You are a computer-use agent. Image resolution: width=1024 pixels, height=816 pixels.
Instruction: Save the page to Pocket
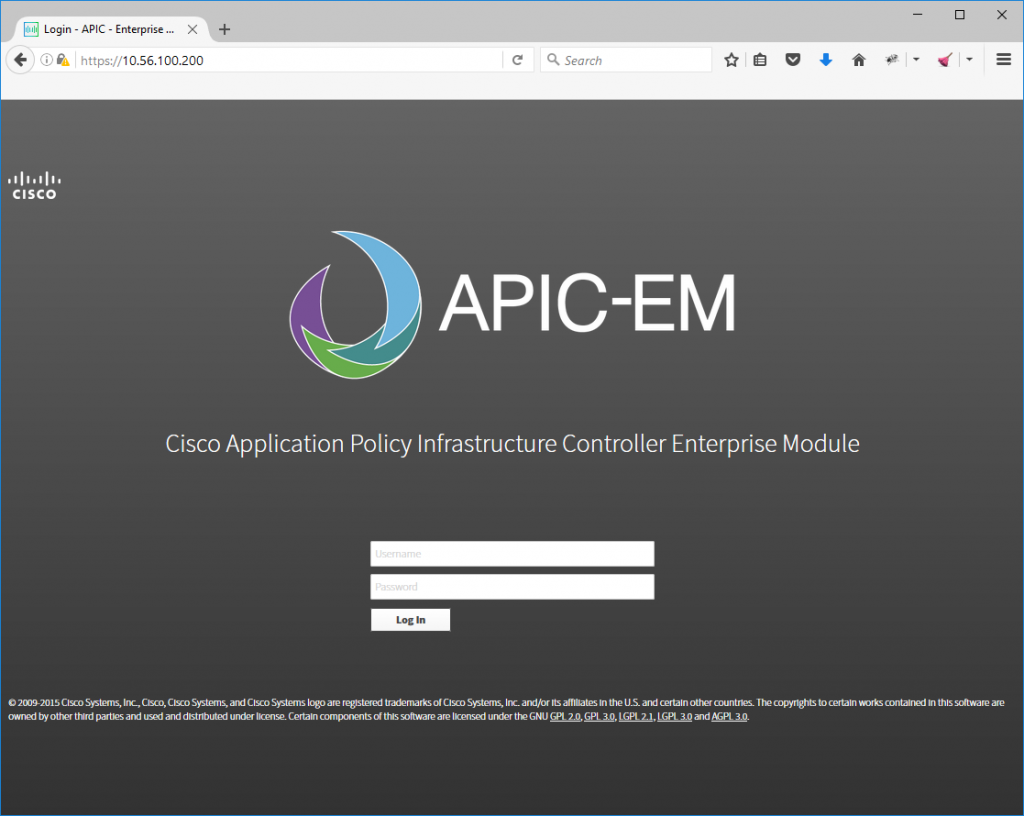[x=793, y=59]
